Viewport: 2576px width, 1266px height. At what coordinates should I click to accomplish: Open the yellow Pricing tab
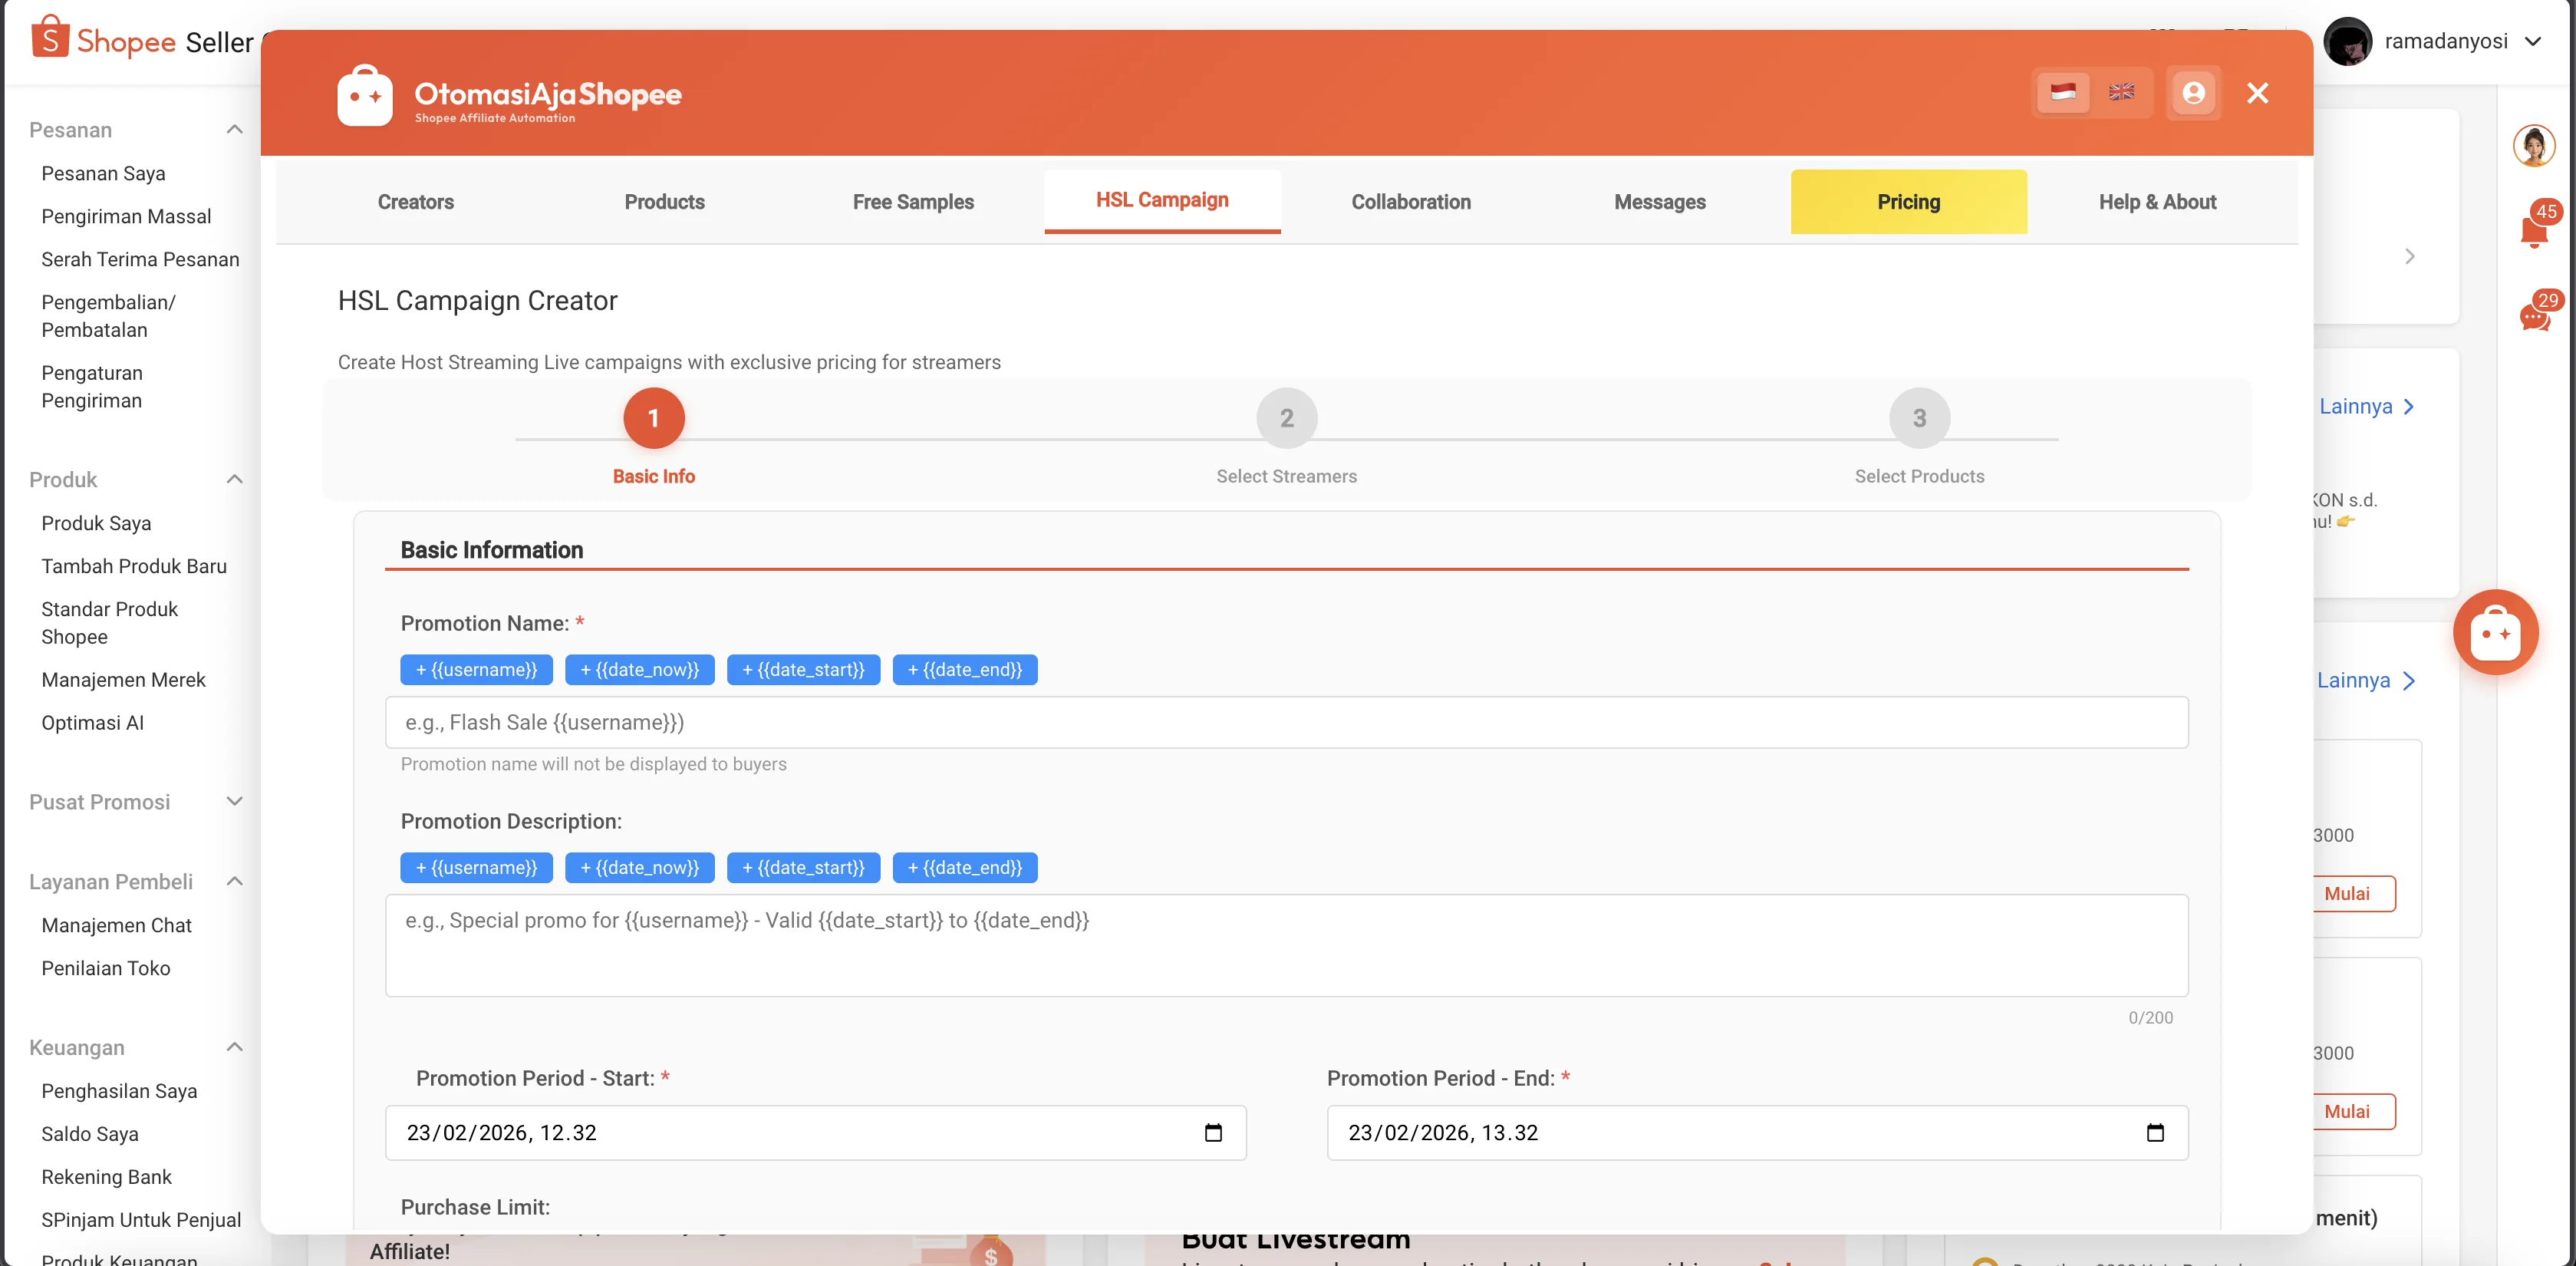[x=1908, y=202]
